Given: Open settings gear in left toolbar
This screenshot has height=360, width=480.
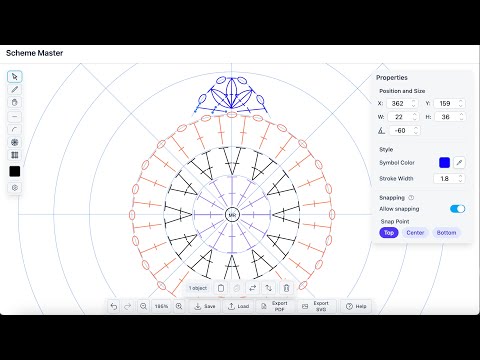Looking at the screenshot, I should pos(15,188).
